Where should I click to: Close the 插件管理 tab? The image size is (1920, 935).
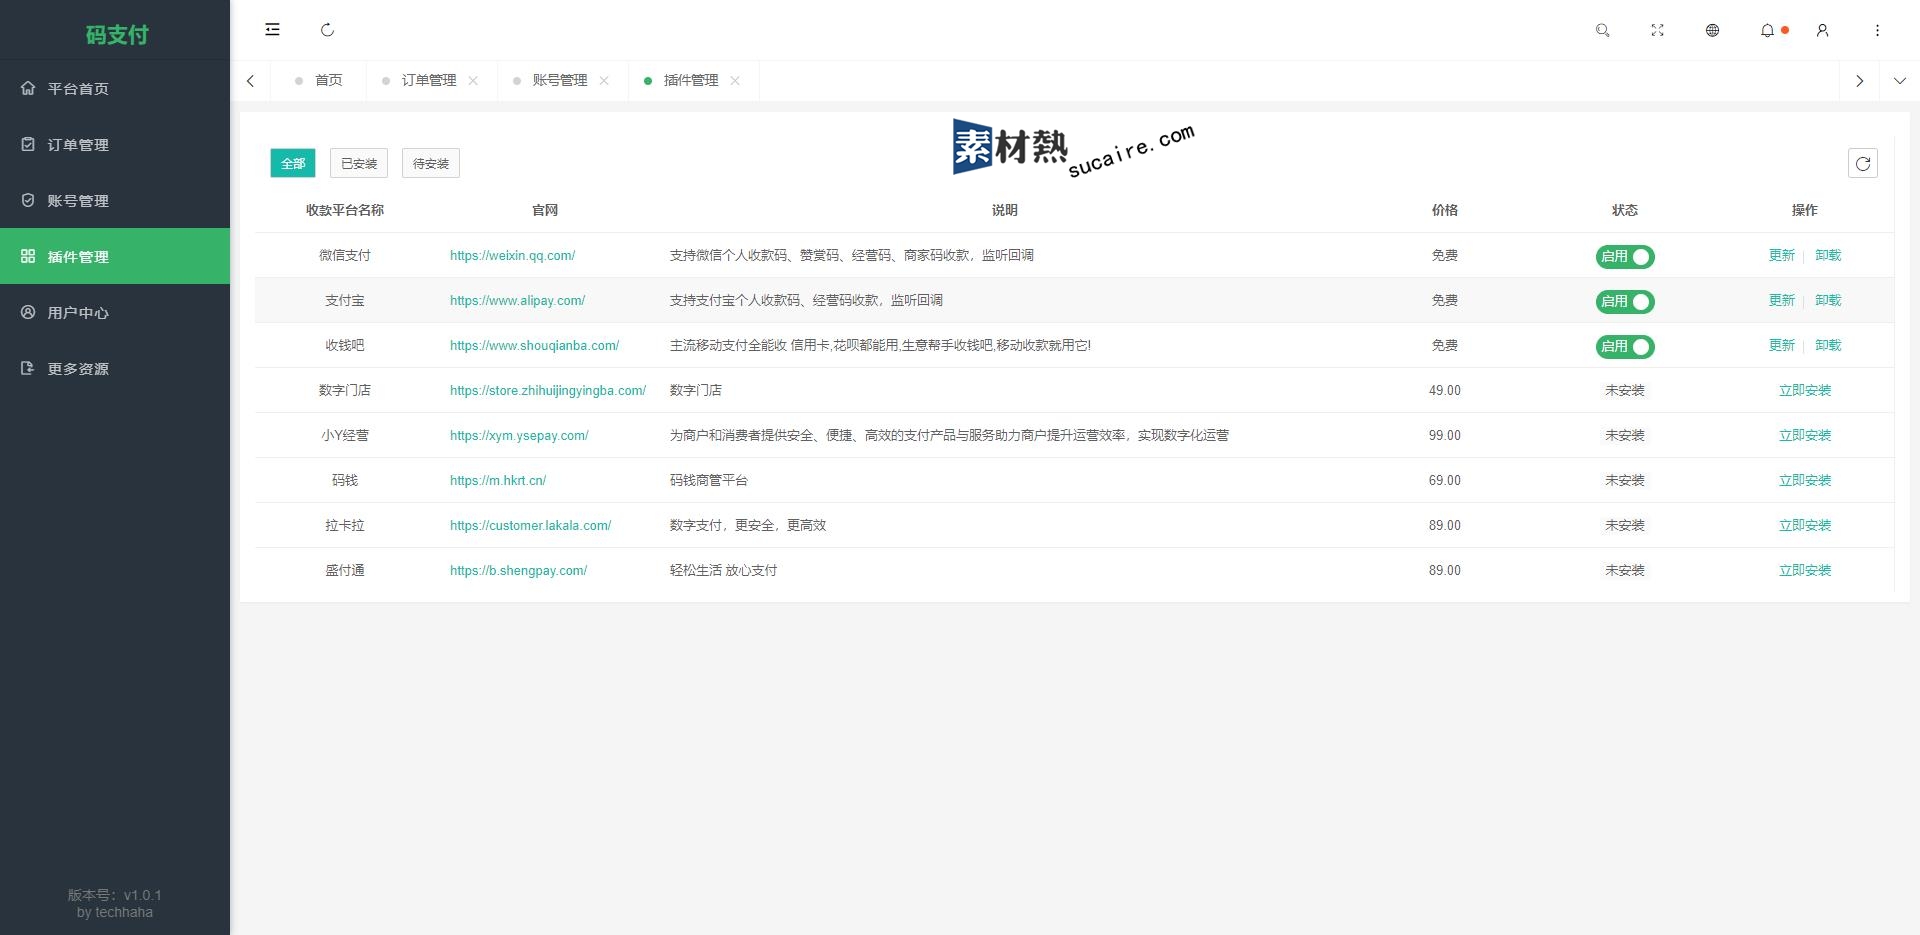pyautogui.click(x=735, y=80)
